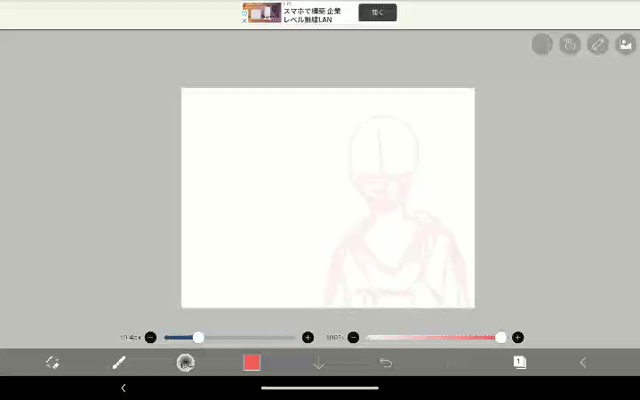640x400 pixels.
Task: Open the selection area tool
Action: point(542,44)
